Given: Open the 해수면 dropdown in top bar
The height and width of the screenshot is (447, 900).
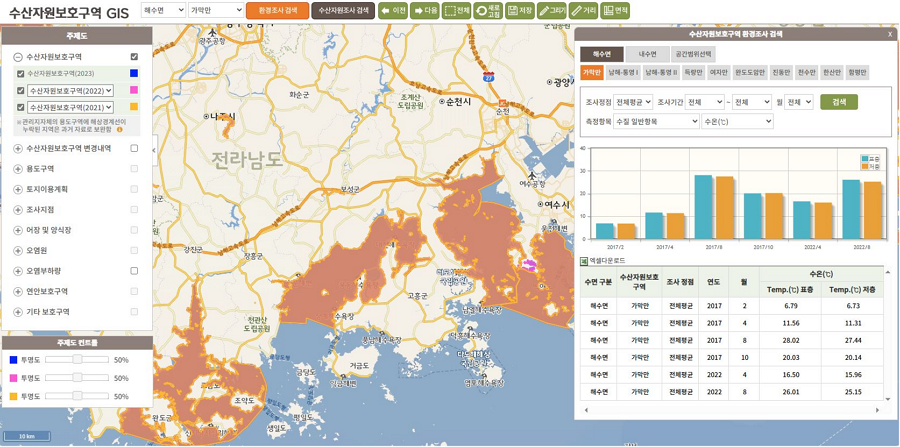Looking at the screenshot, I should click(x=163, y=10).
